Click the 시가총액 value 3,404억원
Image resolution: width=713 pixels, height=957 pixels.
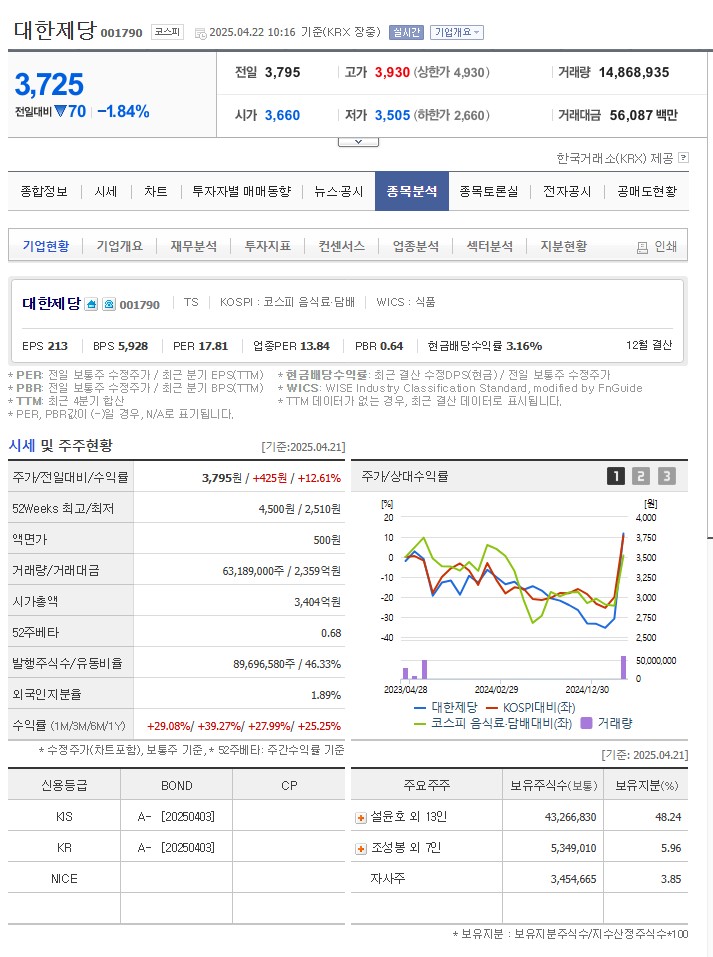tap(317, 602)
